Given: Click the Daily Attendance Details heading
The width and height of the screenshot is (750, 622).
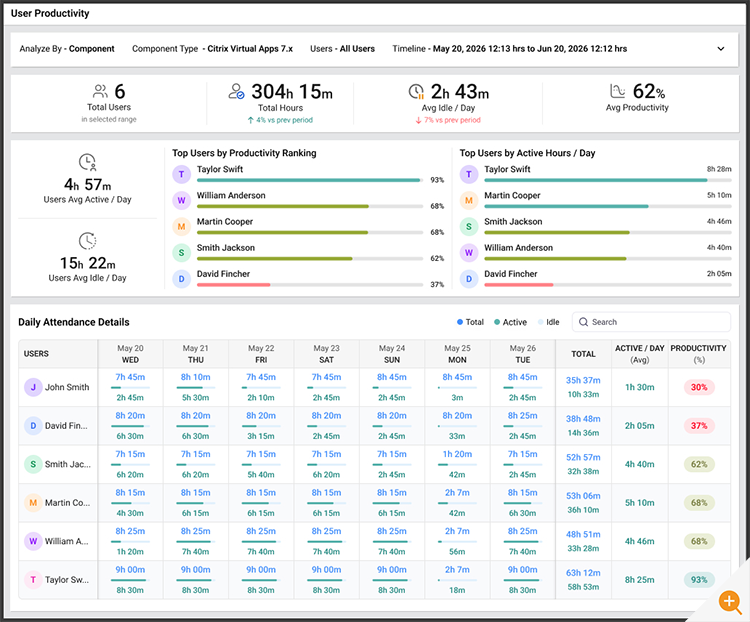Looking at the screenshot, I should tap(74, 322).
